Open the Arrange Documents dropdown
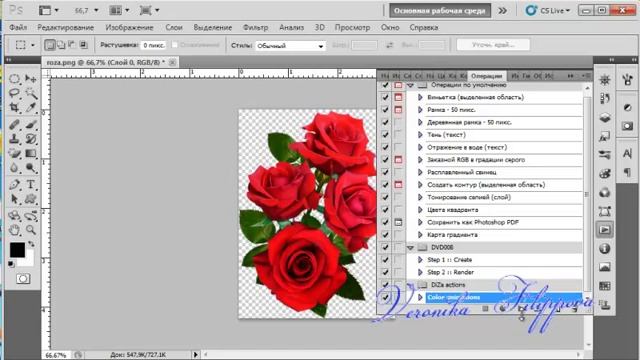 (119, 11)
